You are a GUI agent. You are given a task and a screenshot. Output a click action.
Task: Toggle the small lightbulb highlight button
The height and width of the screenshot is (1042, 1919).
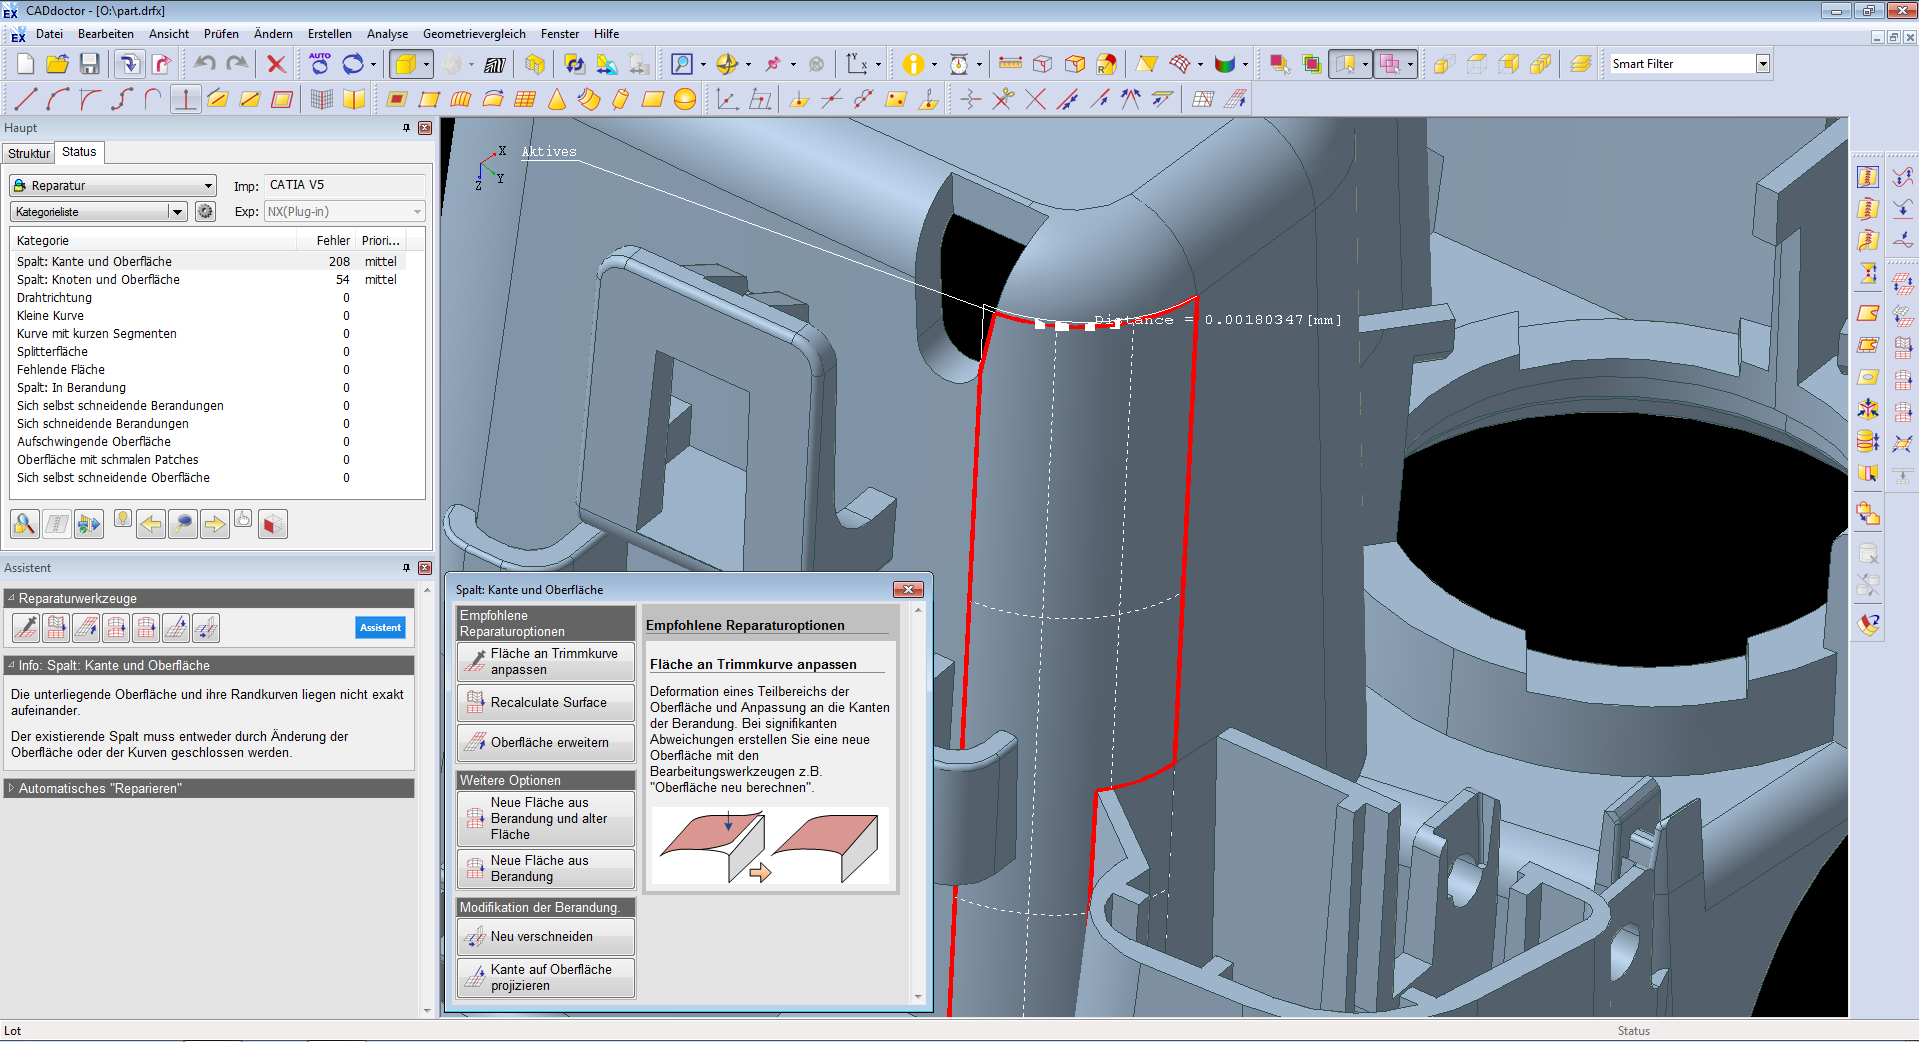pos(123,519)
